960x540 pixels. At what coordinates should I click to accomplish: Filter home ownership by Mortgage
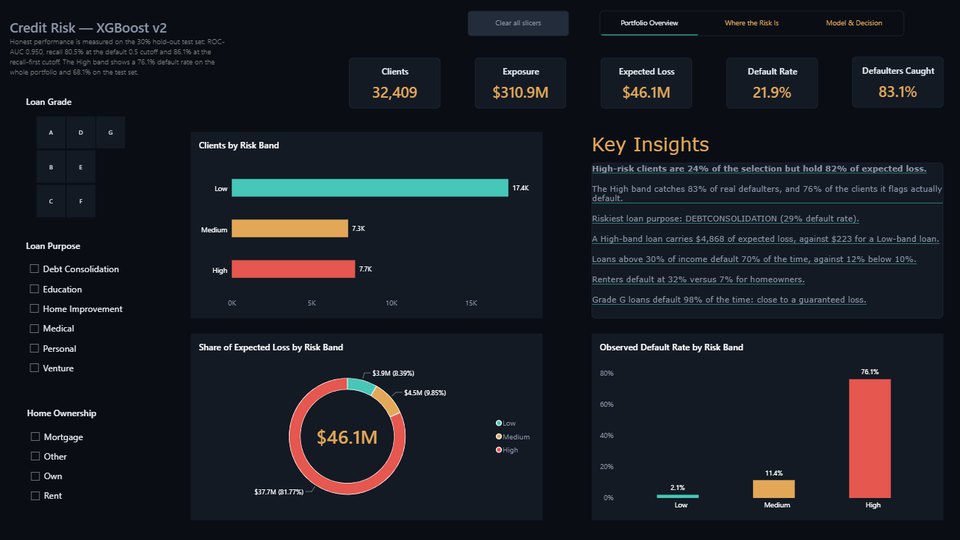click(35, 437)
